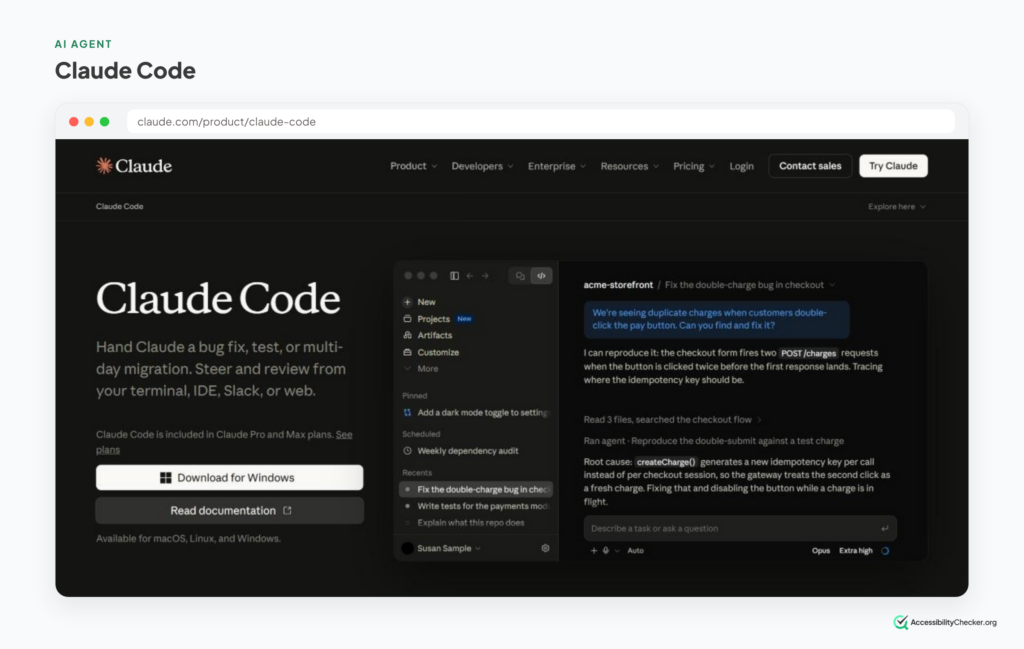Click the blue usage ring icon
Screen dimensions: 1024x649
click(885, 550)
